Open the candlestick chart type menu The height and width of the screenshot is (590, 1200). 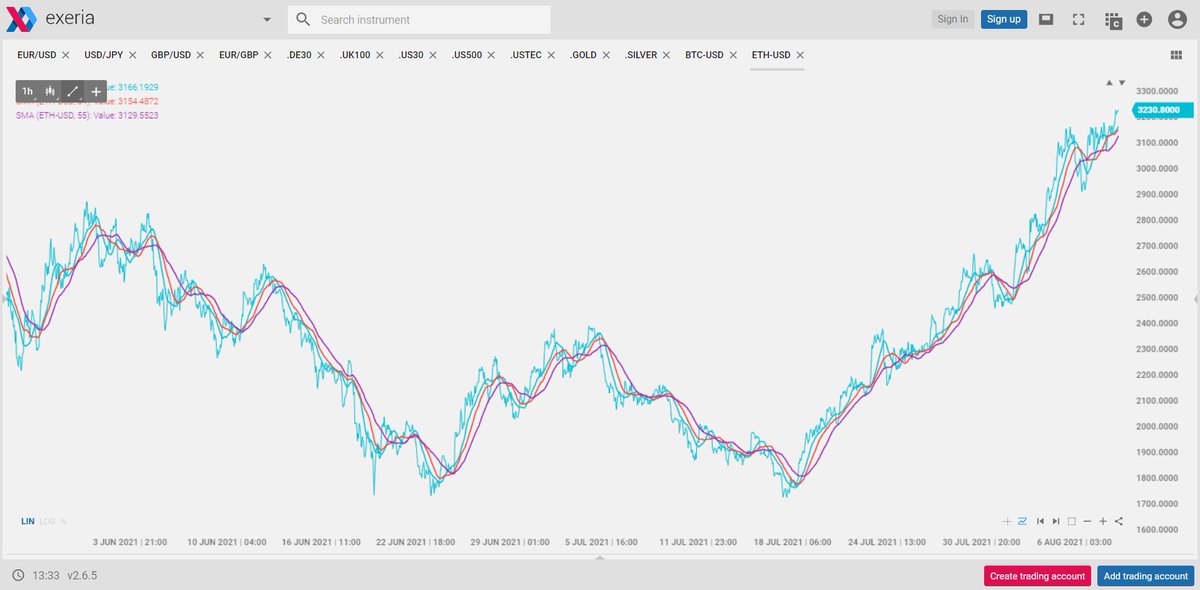click(50, 91)
